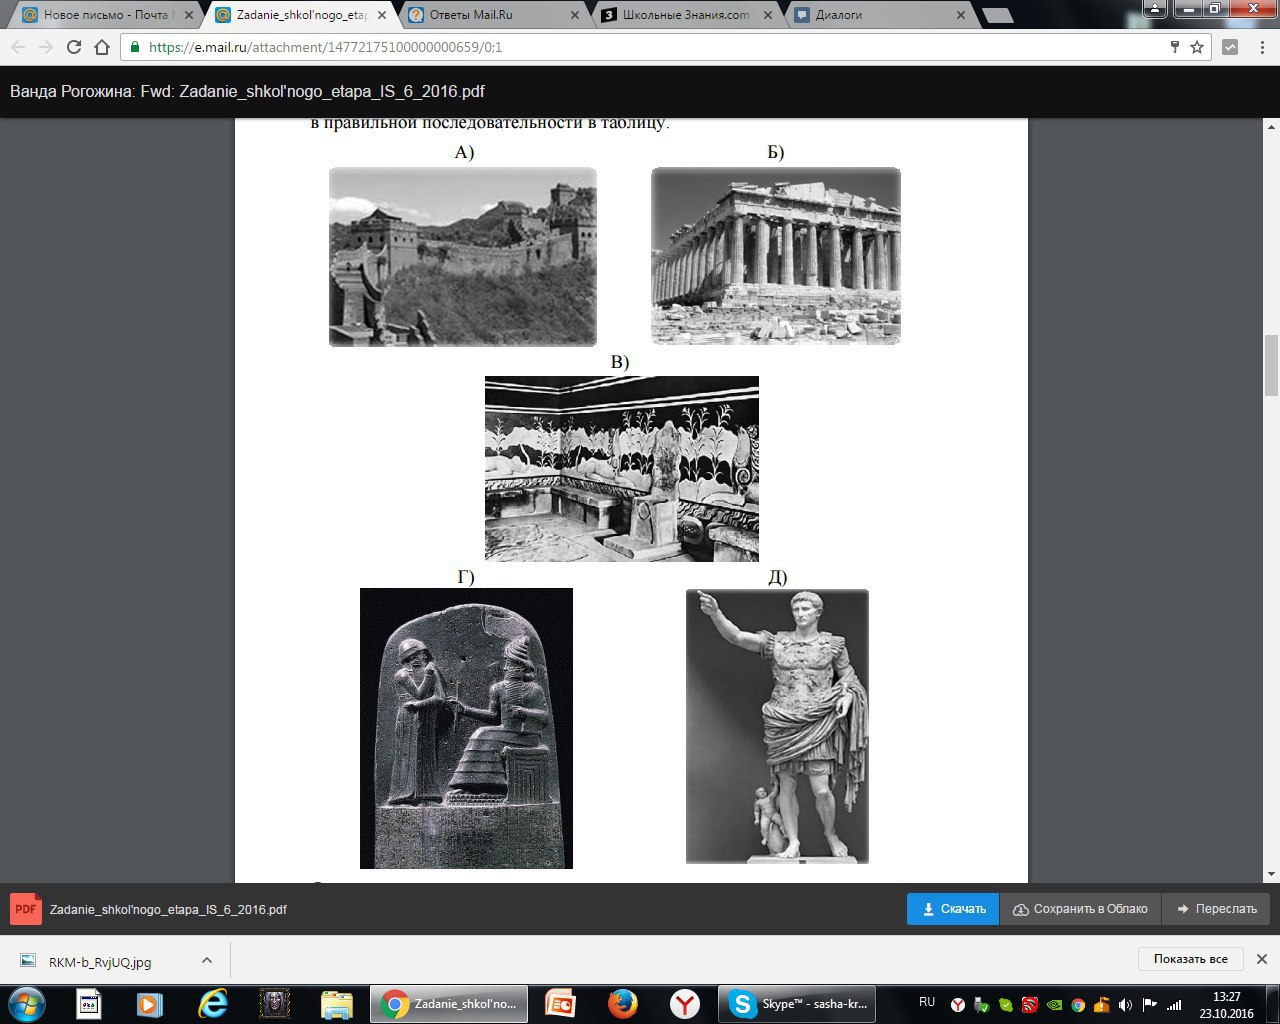
Task: Click Сохранить в Облако button
Action: [x=1080, y=909]
